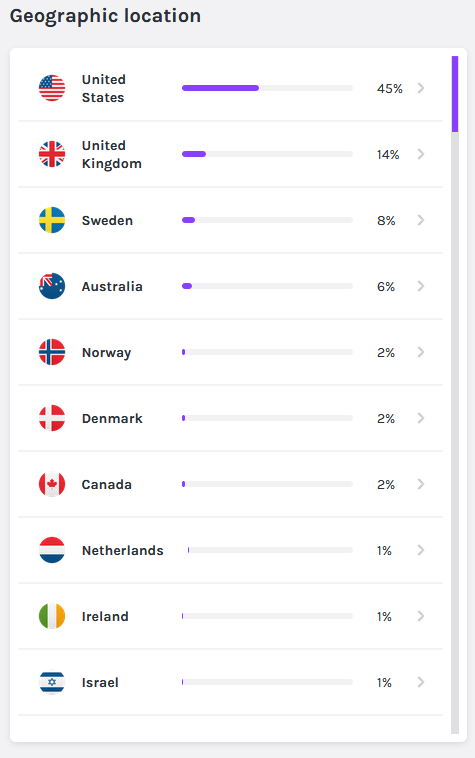Expand the Sweden row chevron

tap(421, 220)
